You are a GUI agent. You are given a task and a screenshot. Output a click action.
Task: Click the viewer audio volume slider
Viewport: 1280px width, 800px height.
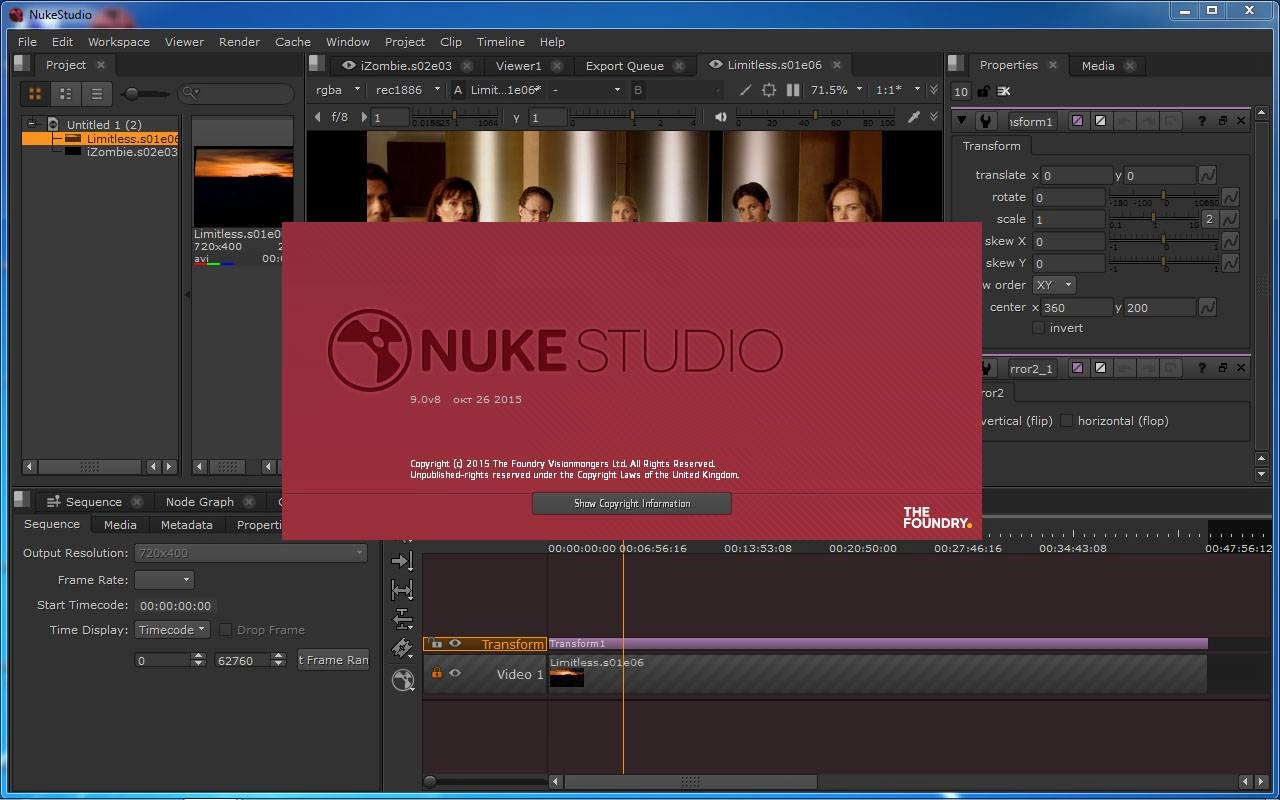point(815,117)
